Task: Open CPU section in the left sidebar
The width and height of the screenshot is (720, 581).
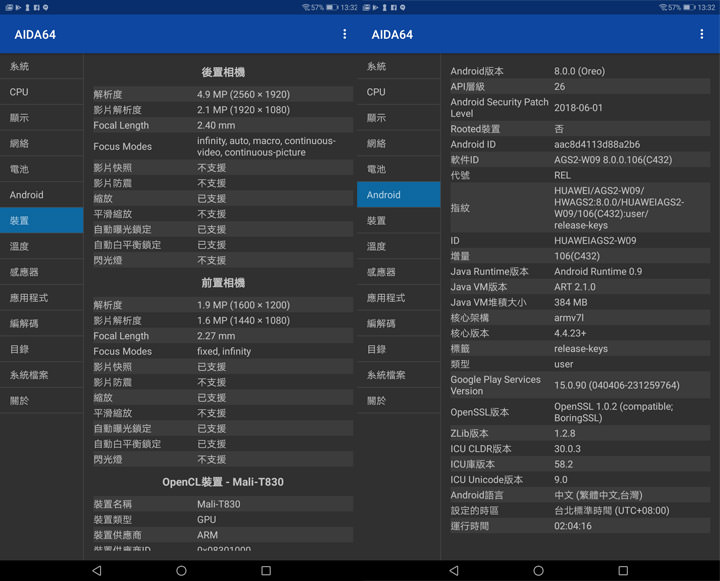Action: click(41, 92)
